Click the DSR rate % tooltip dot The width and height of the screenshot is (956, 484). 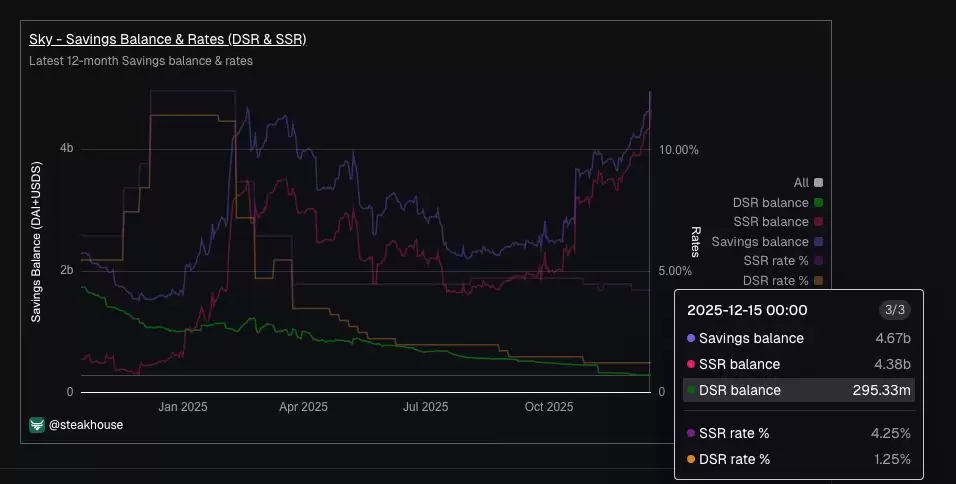689,459
